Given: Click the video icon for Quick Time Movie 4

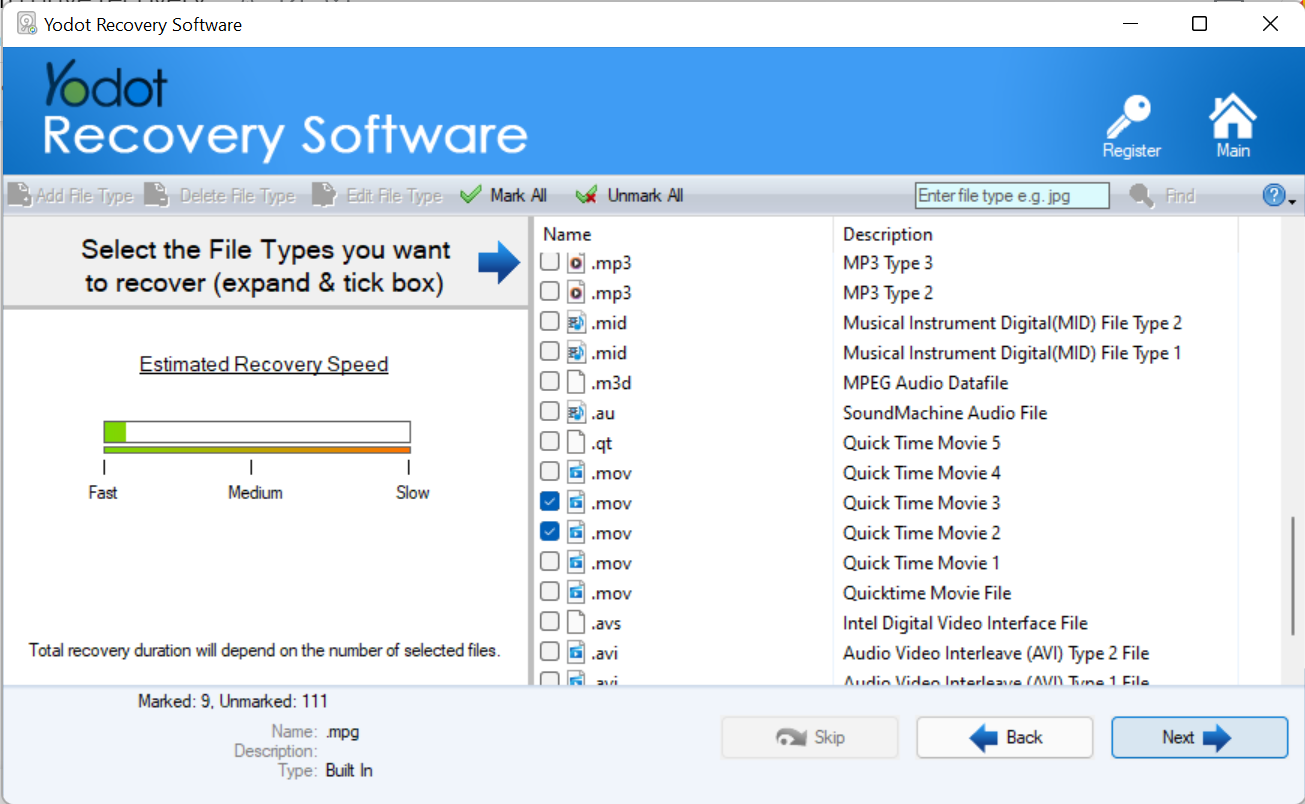Looking at the screenshot, I should tap(575, 473).
